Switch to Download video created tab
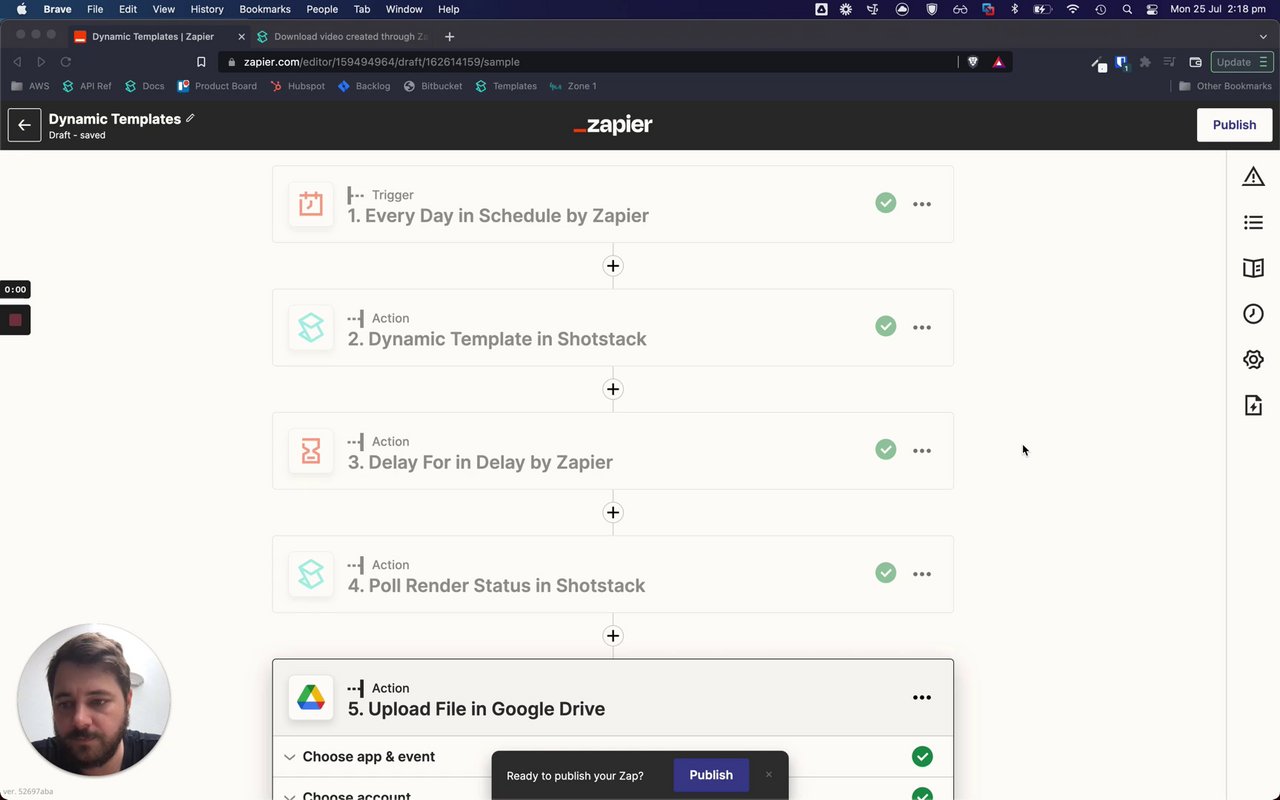 click(x=342, y=37)
